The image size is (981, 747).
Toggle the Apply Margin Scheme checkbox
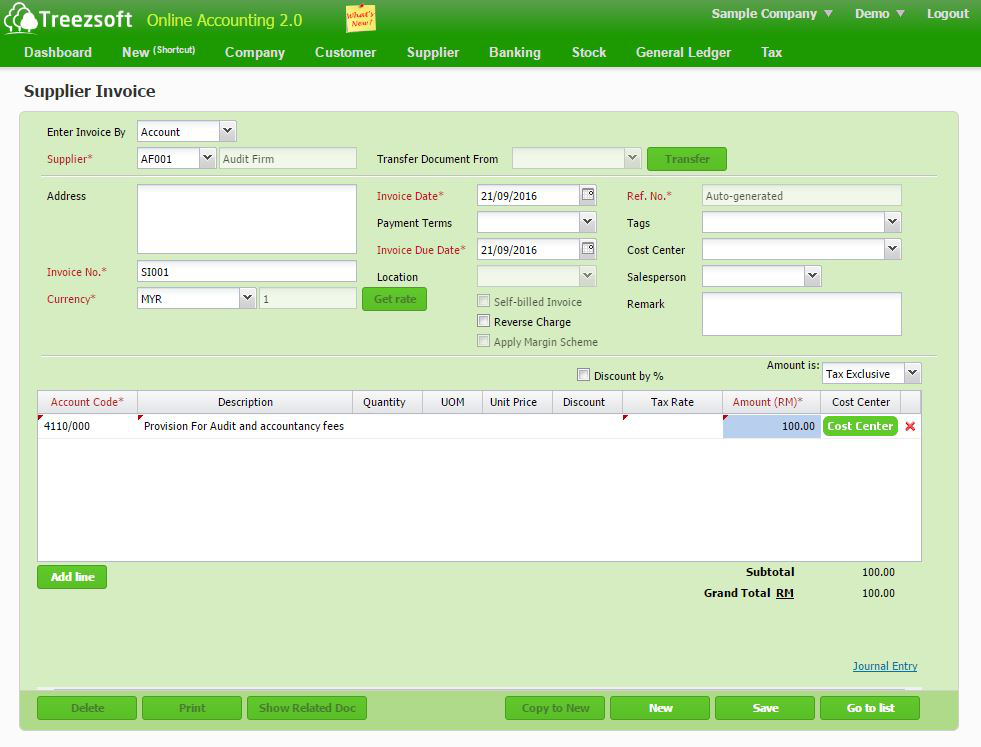483,341
